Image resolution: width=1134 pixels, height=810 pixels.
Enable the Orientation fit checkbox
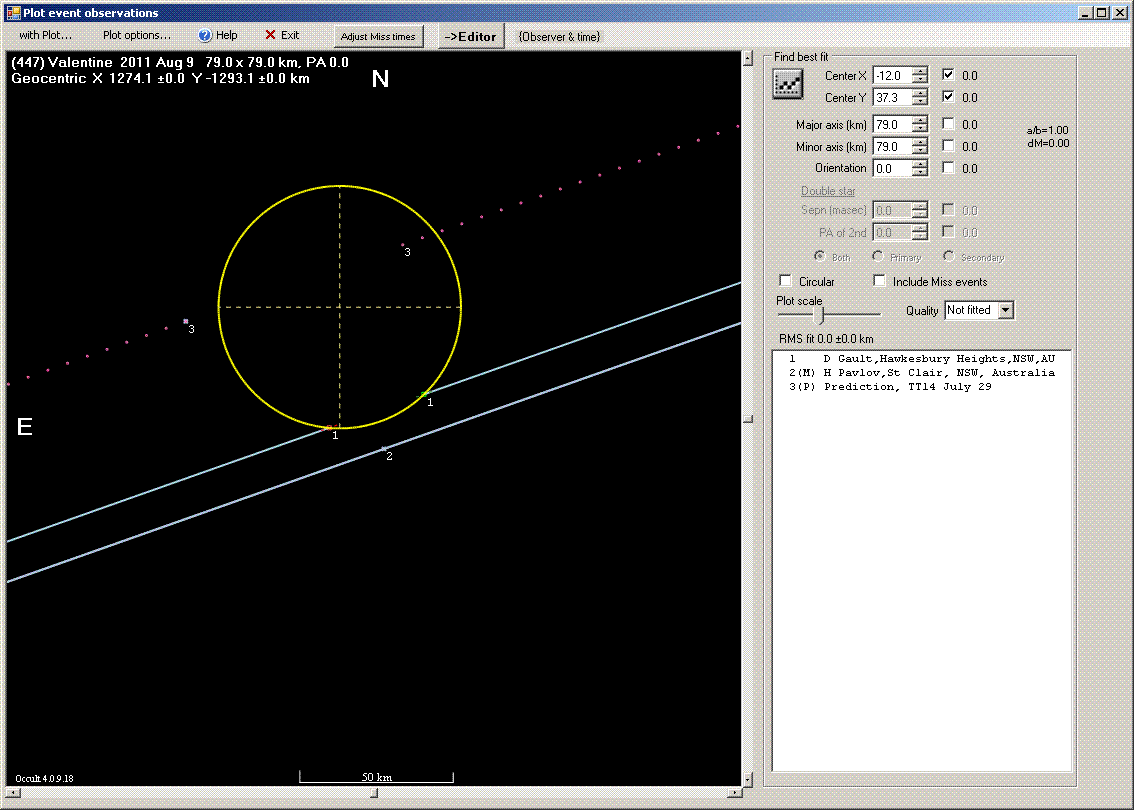pyautogui.click(x=948, y=167)
